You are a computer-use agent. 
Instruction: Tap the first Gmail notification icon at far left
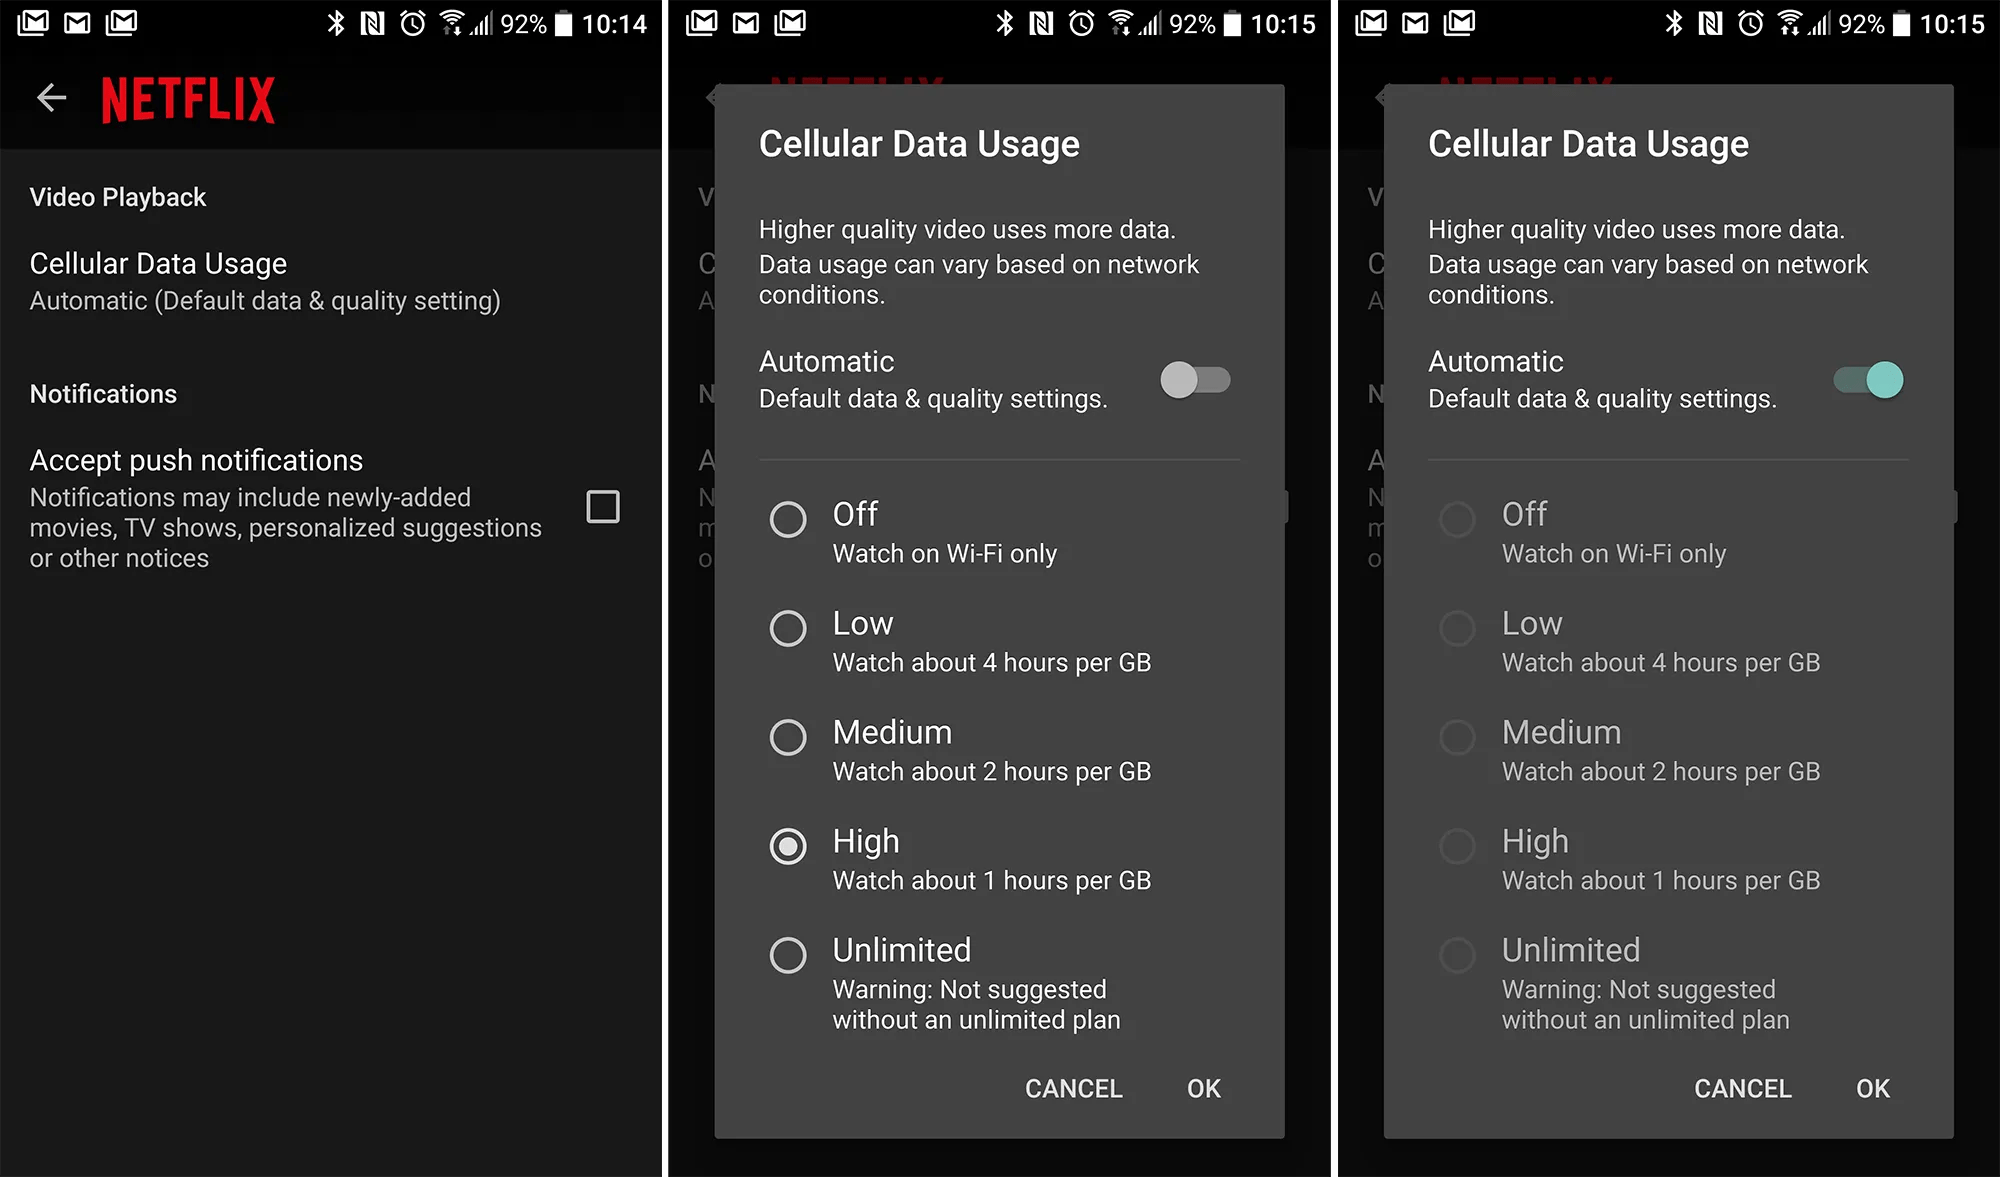coord(33,23)
